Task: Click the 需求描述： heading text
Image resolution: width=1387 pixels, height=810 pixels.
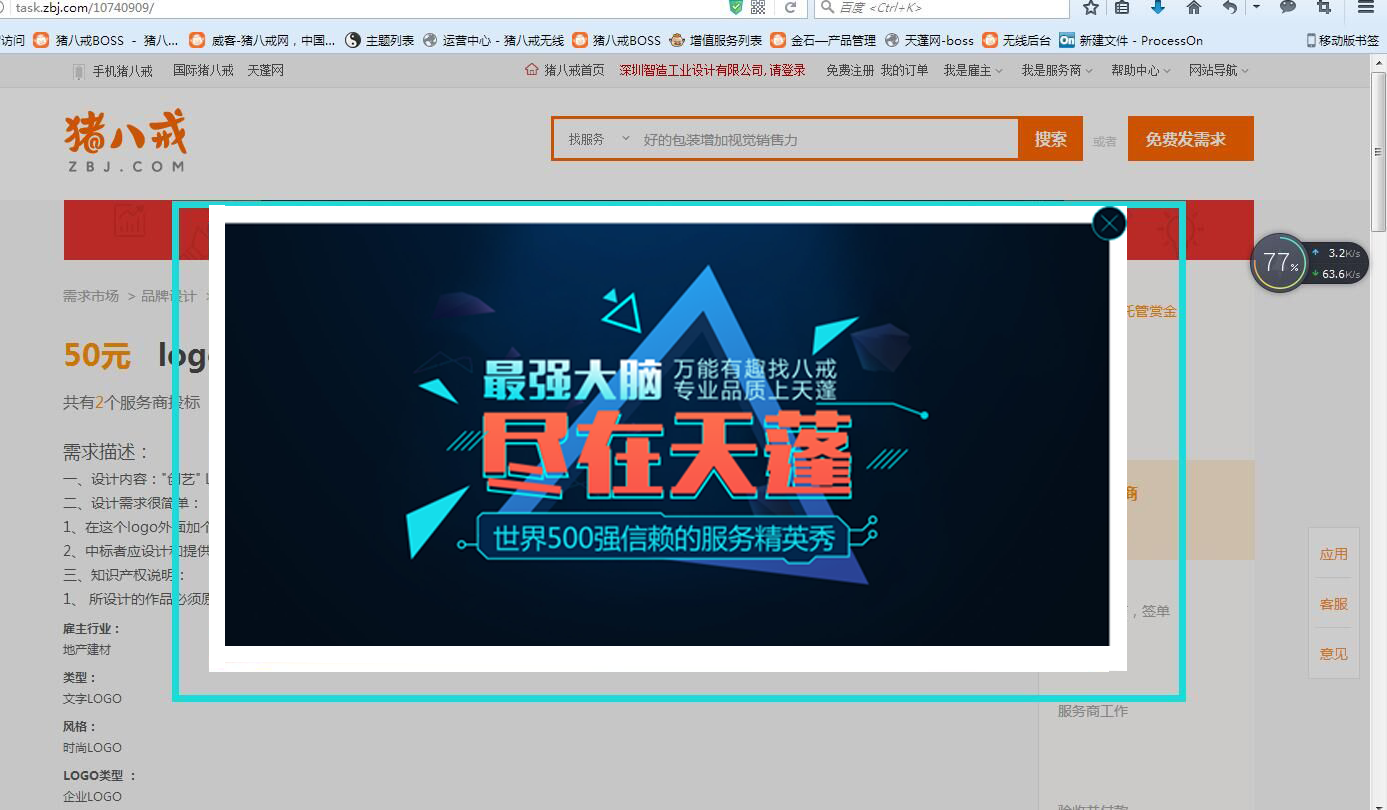Action: coord(106,452)
